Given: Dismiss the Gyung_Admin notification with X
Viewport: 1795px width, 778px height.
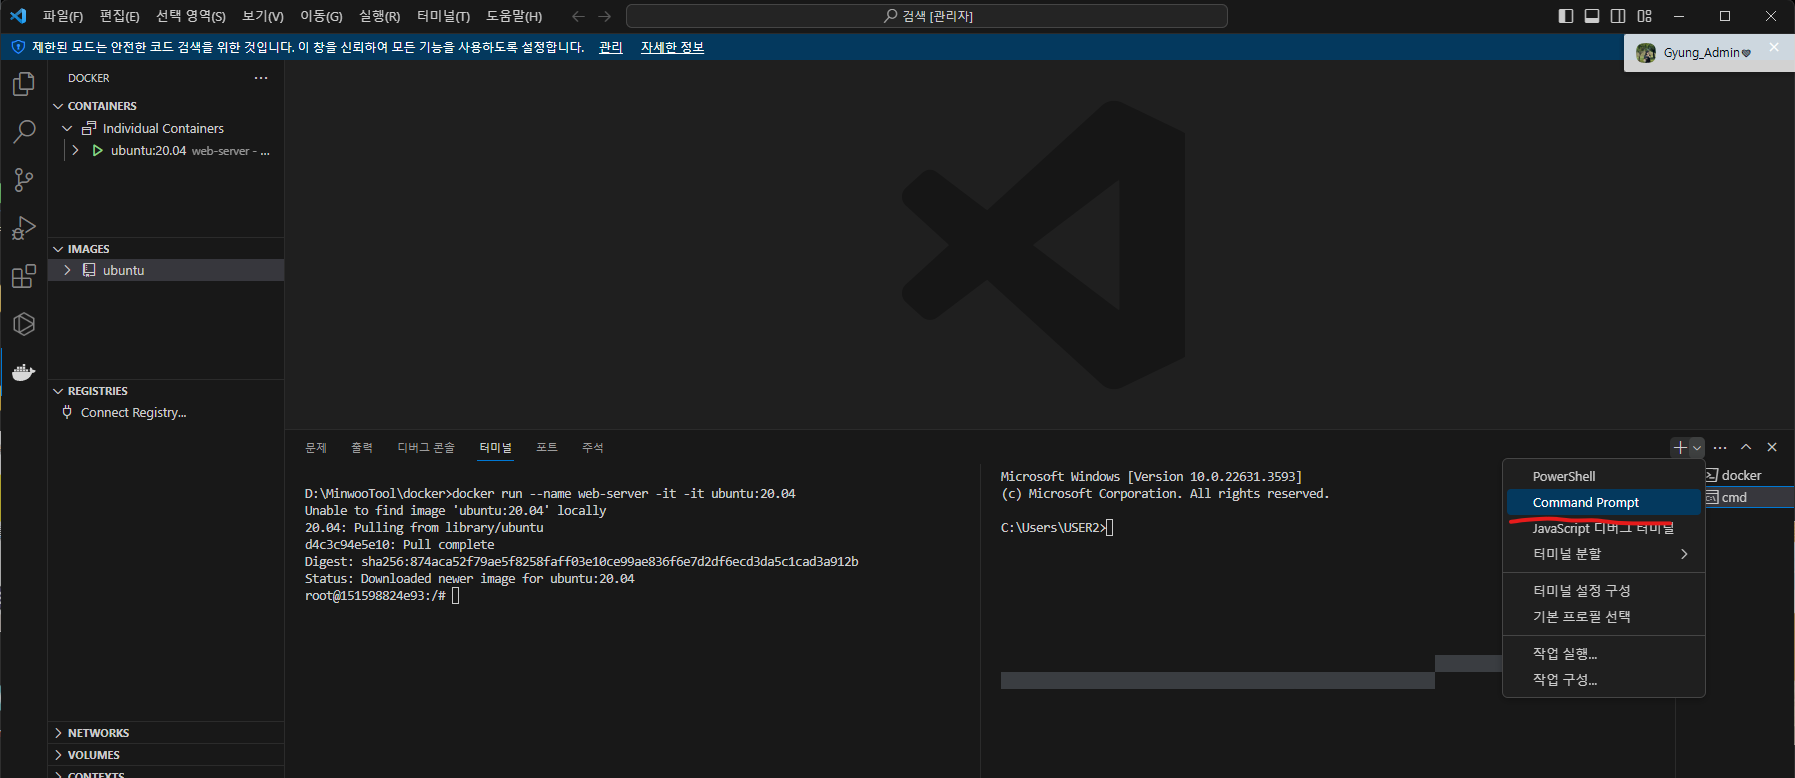Looking at the screenshot, I should pos(1774,47).
